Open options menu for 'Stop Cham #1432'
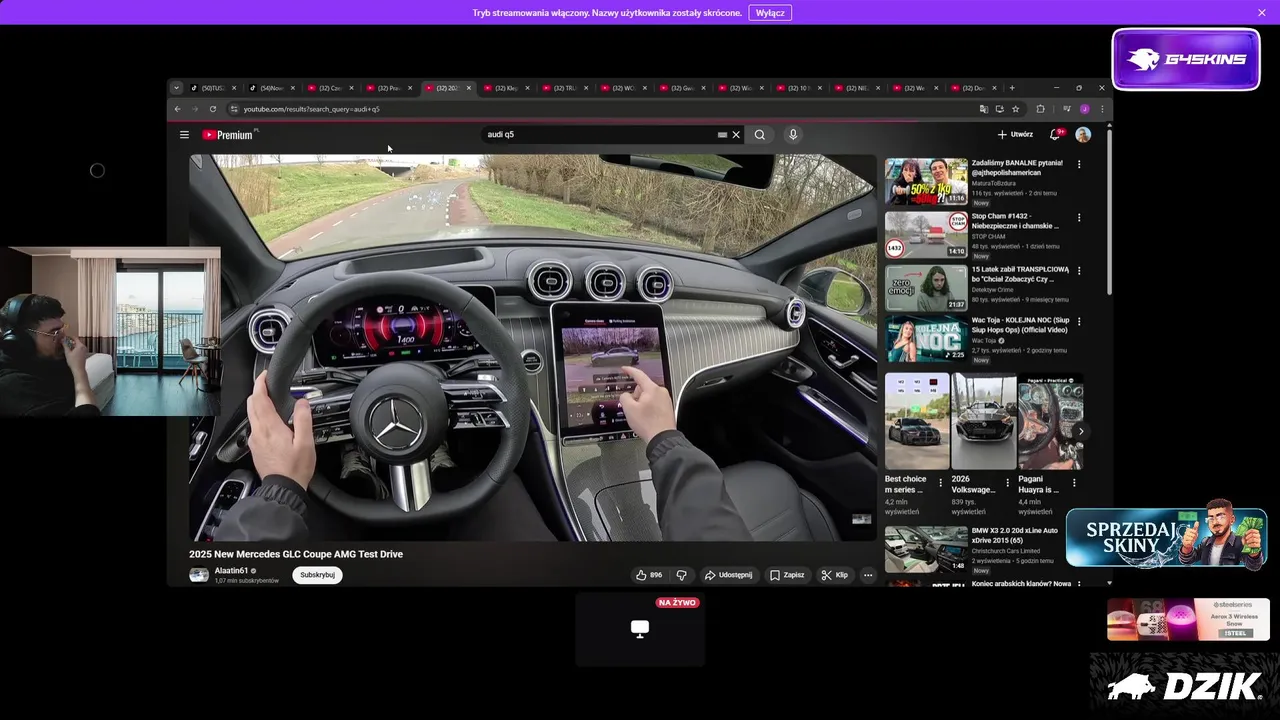The image size is (1280, 720). point(1078,217)
